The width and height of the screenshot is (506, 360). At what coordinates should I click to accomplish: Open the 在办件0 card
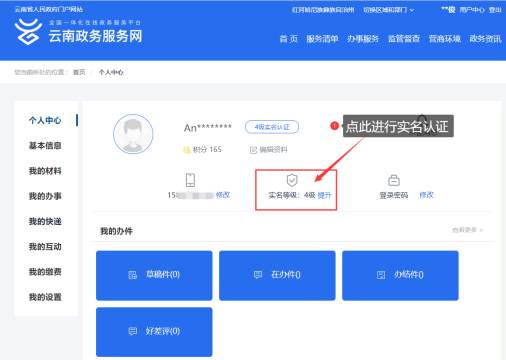[x=277, y=276]
